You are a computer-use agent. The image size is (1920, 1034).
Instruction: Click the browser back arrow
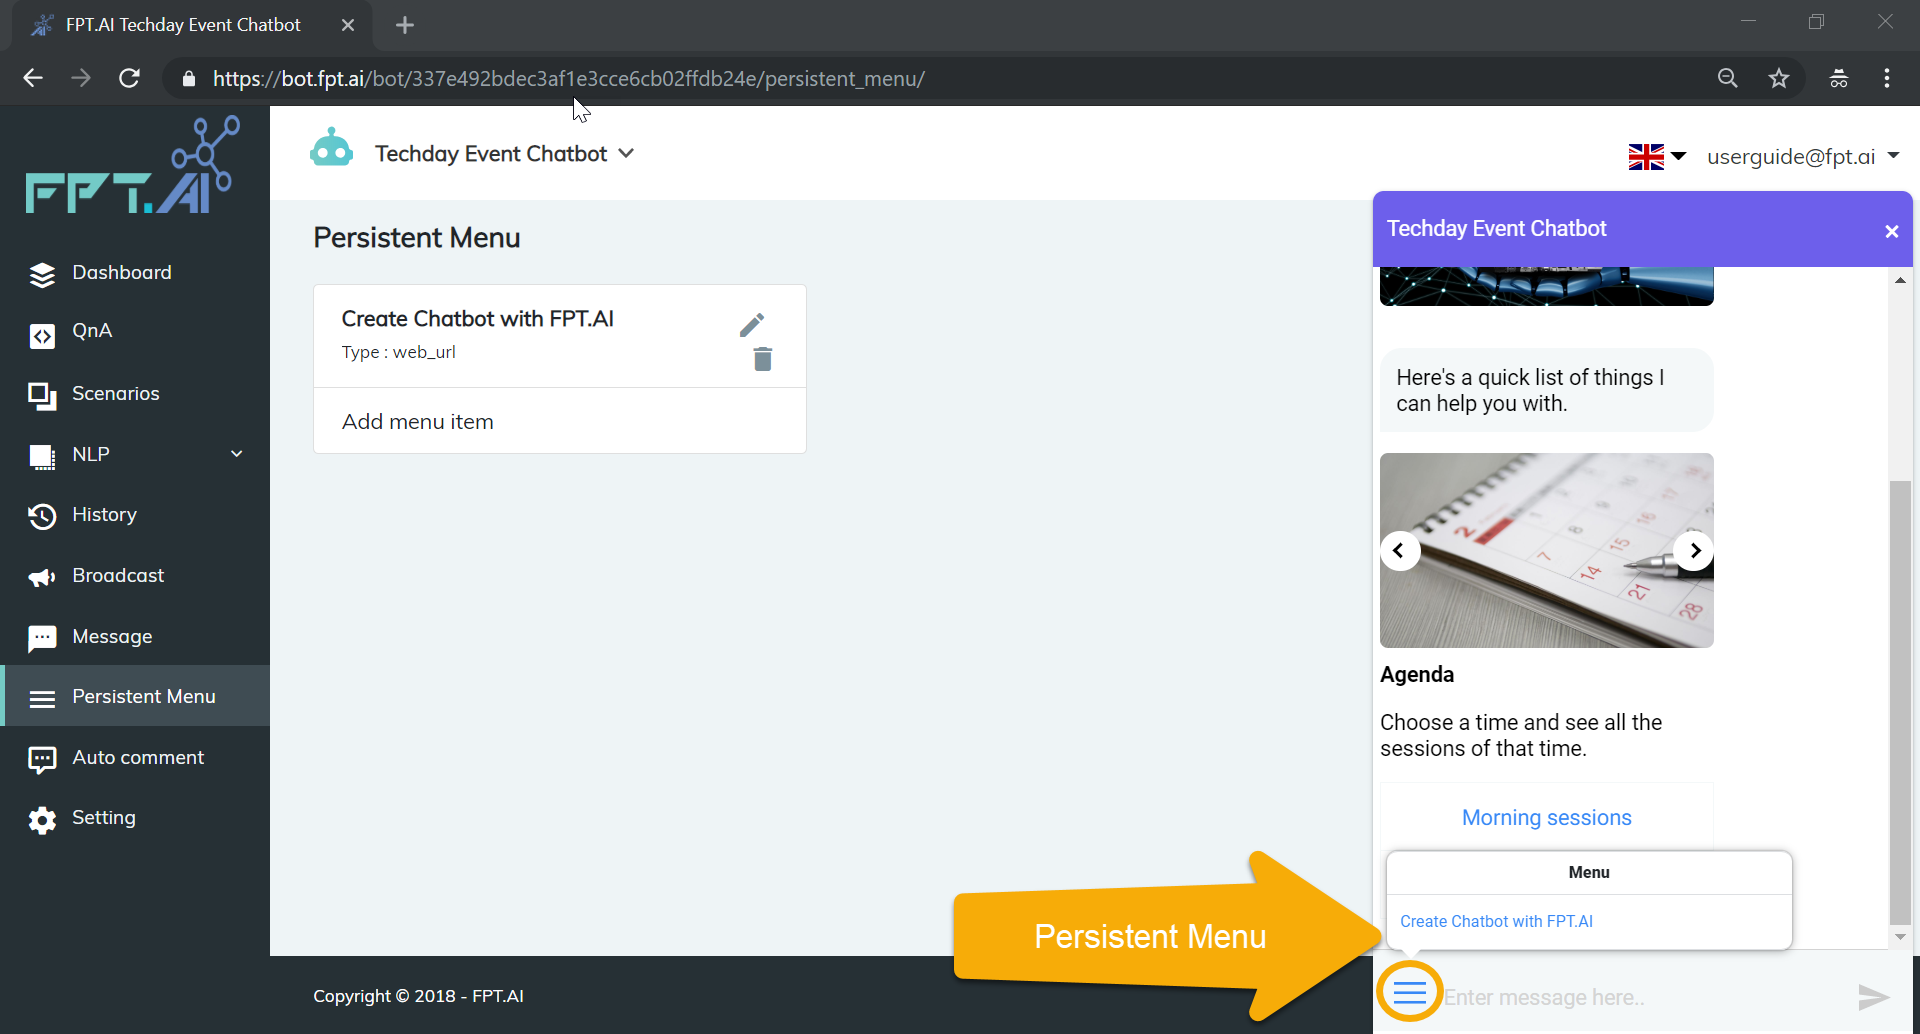33,78
